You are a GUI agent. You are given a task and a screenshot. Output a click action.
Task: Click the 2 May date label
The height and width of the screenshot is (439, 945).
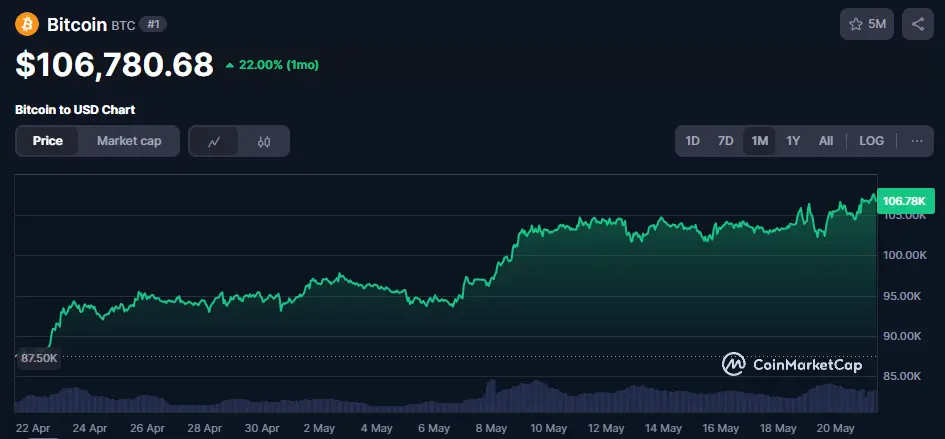tap(319, 428)
